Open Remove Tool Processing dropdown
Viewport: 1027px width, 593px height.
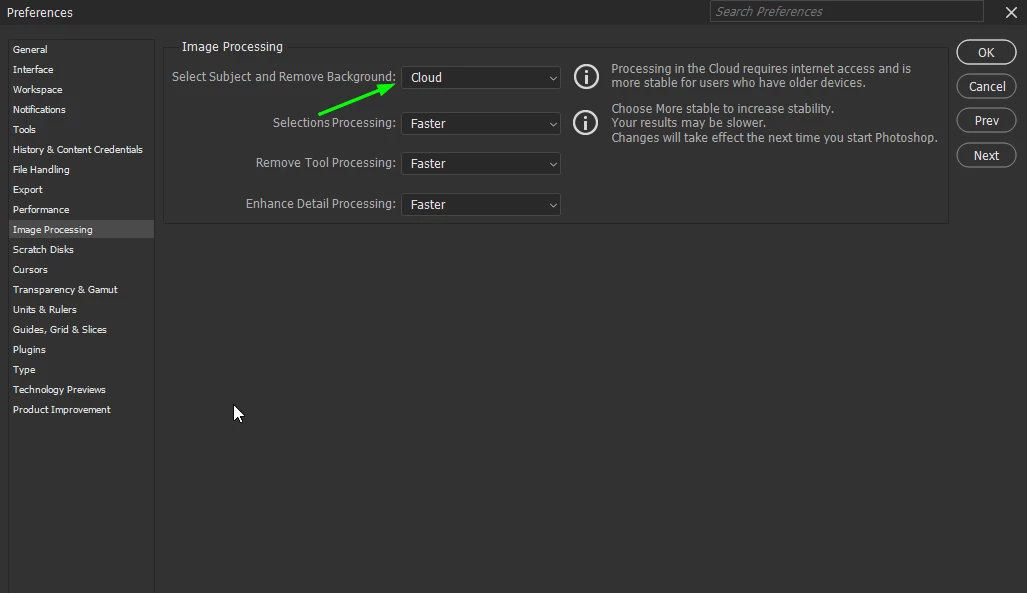pos(481,164)
